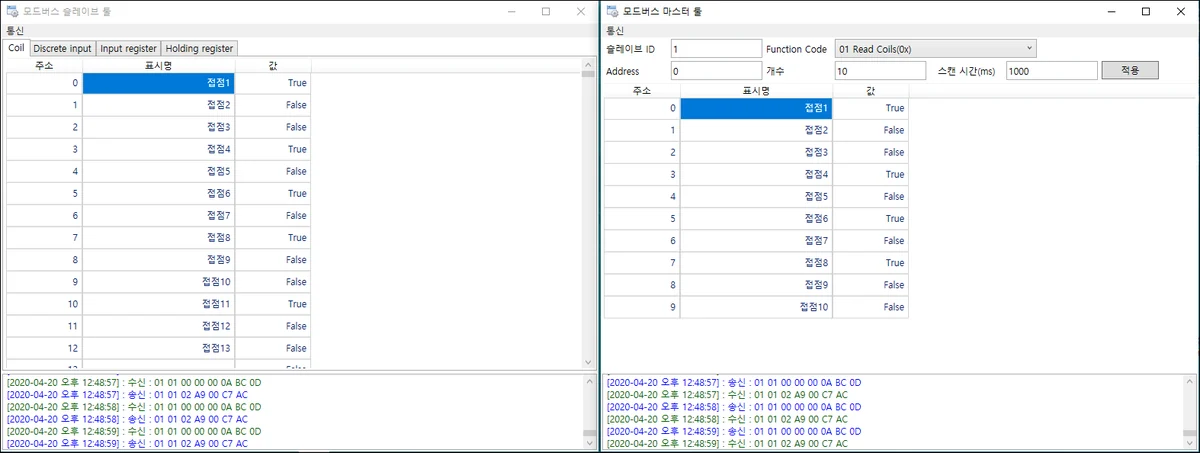The height and width of the screenshot is (453, 1200).
Task: Select 접점4 row in master tool
Action: click(757, 174)
